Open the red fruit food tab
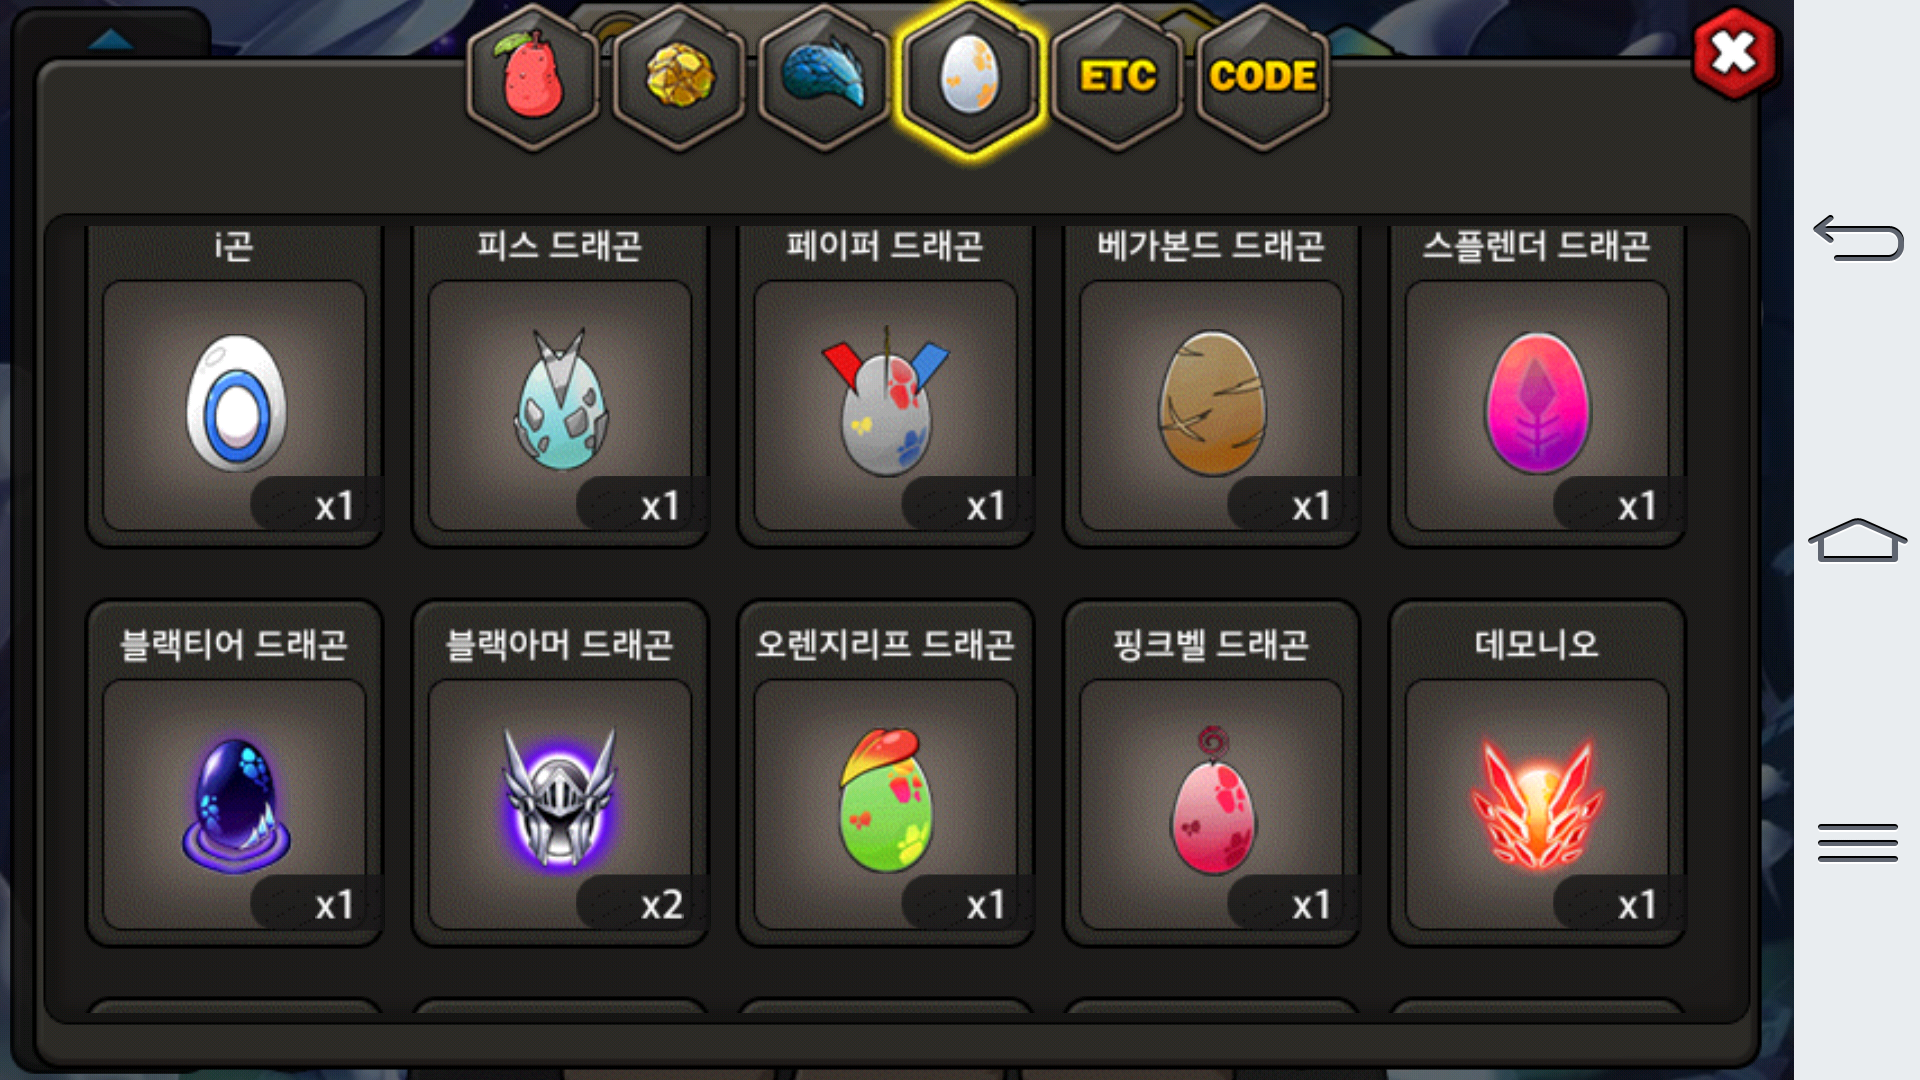Viewport: 1920px width, 1080px height. (x=533, y=78)
